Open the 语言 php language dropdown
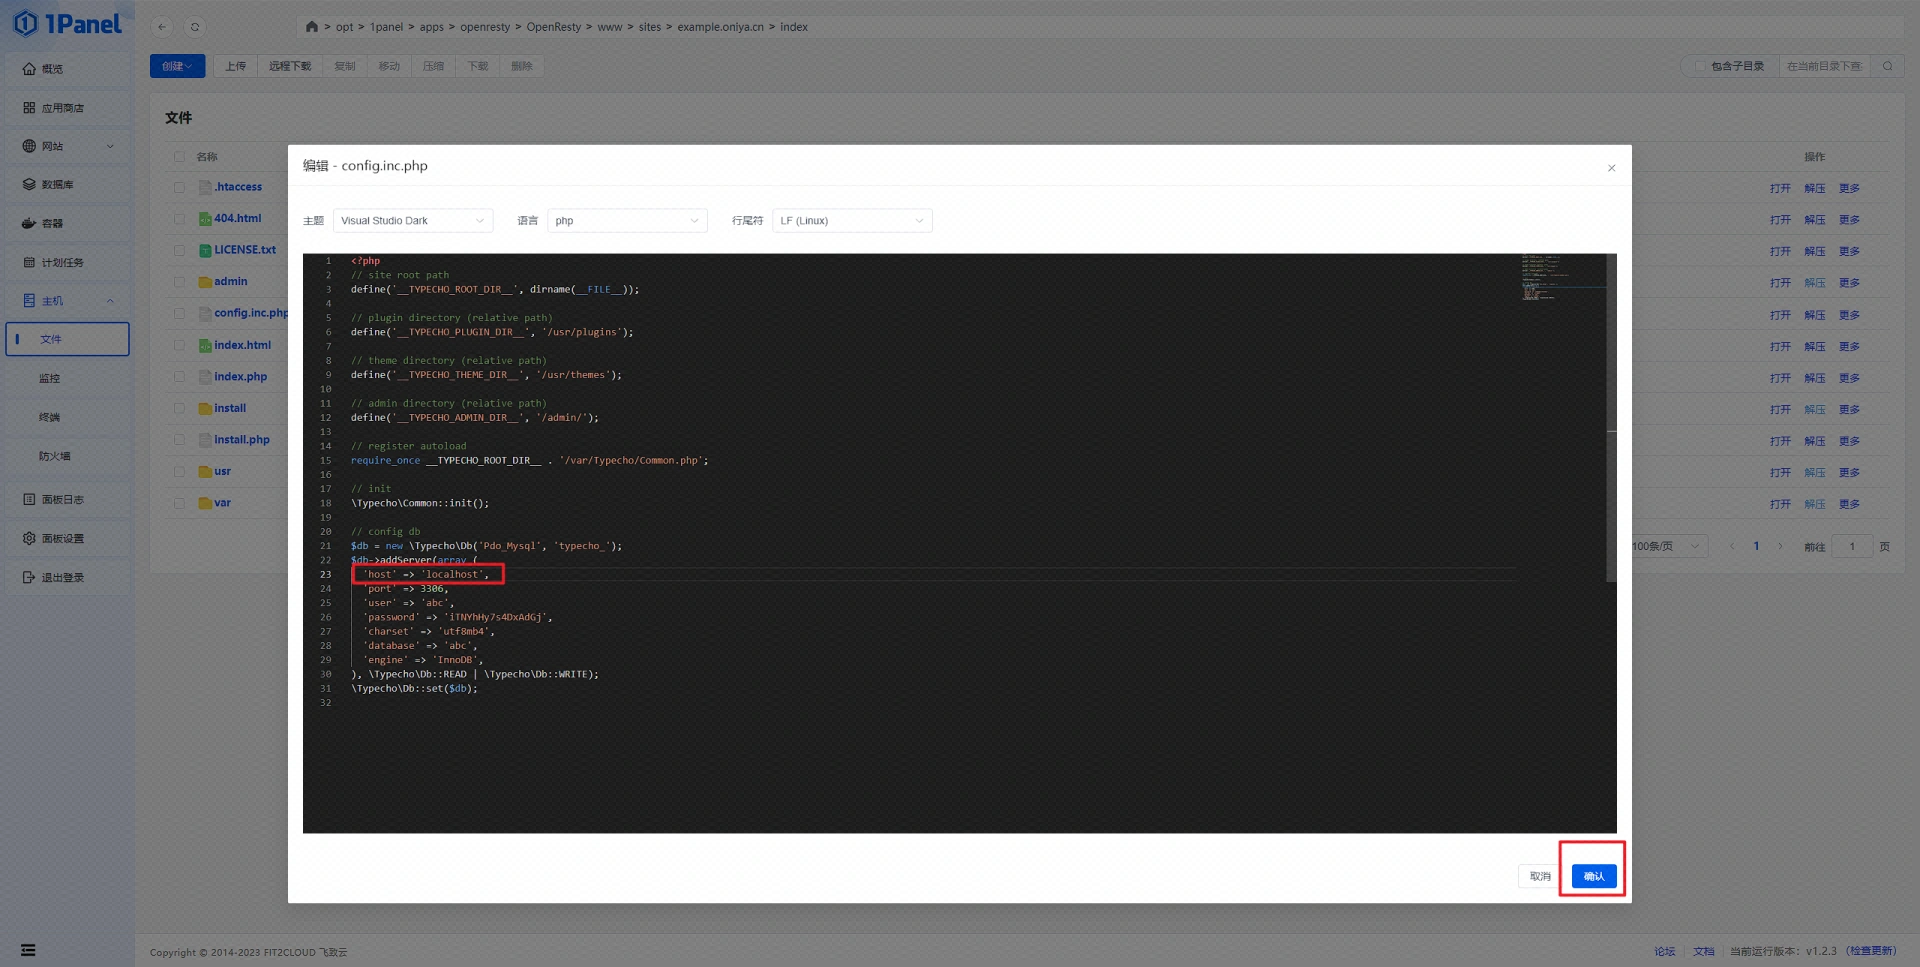The height and width of the screenshot is (967, 1920). (x=627, y=221)
